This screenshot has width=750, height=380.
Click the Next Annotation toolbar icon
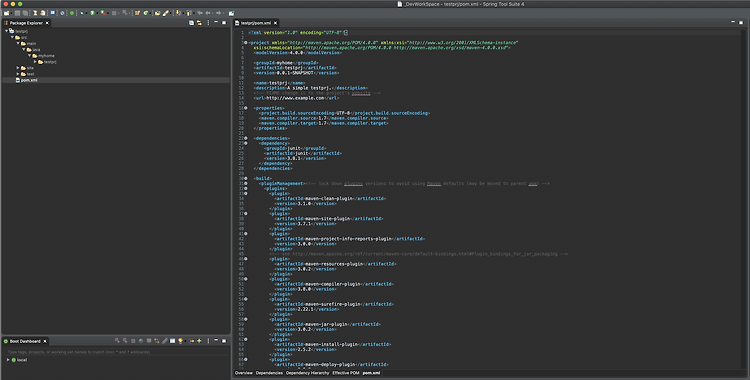[x=177, y=13]
